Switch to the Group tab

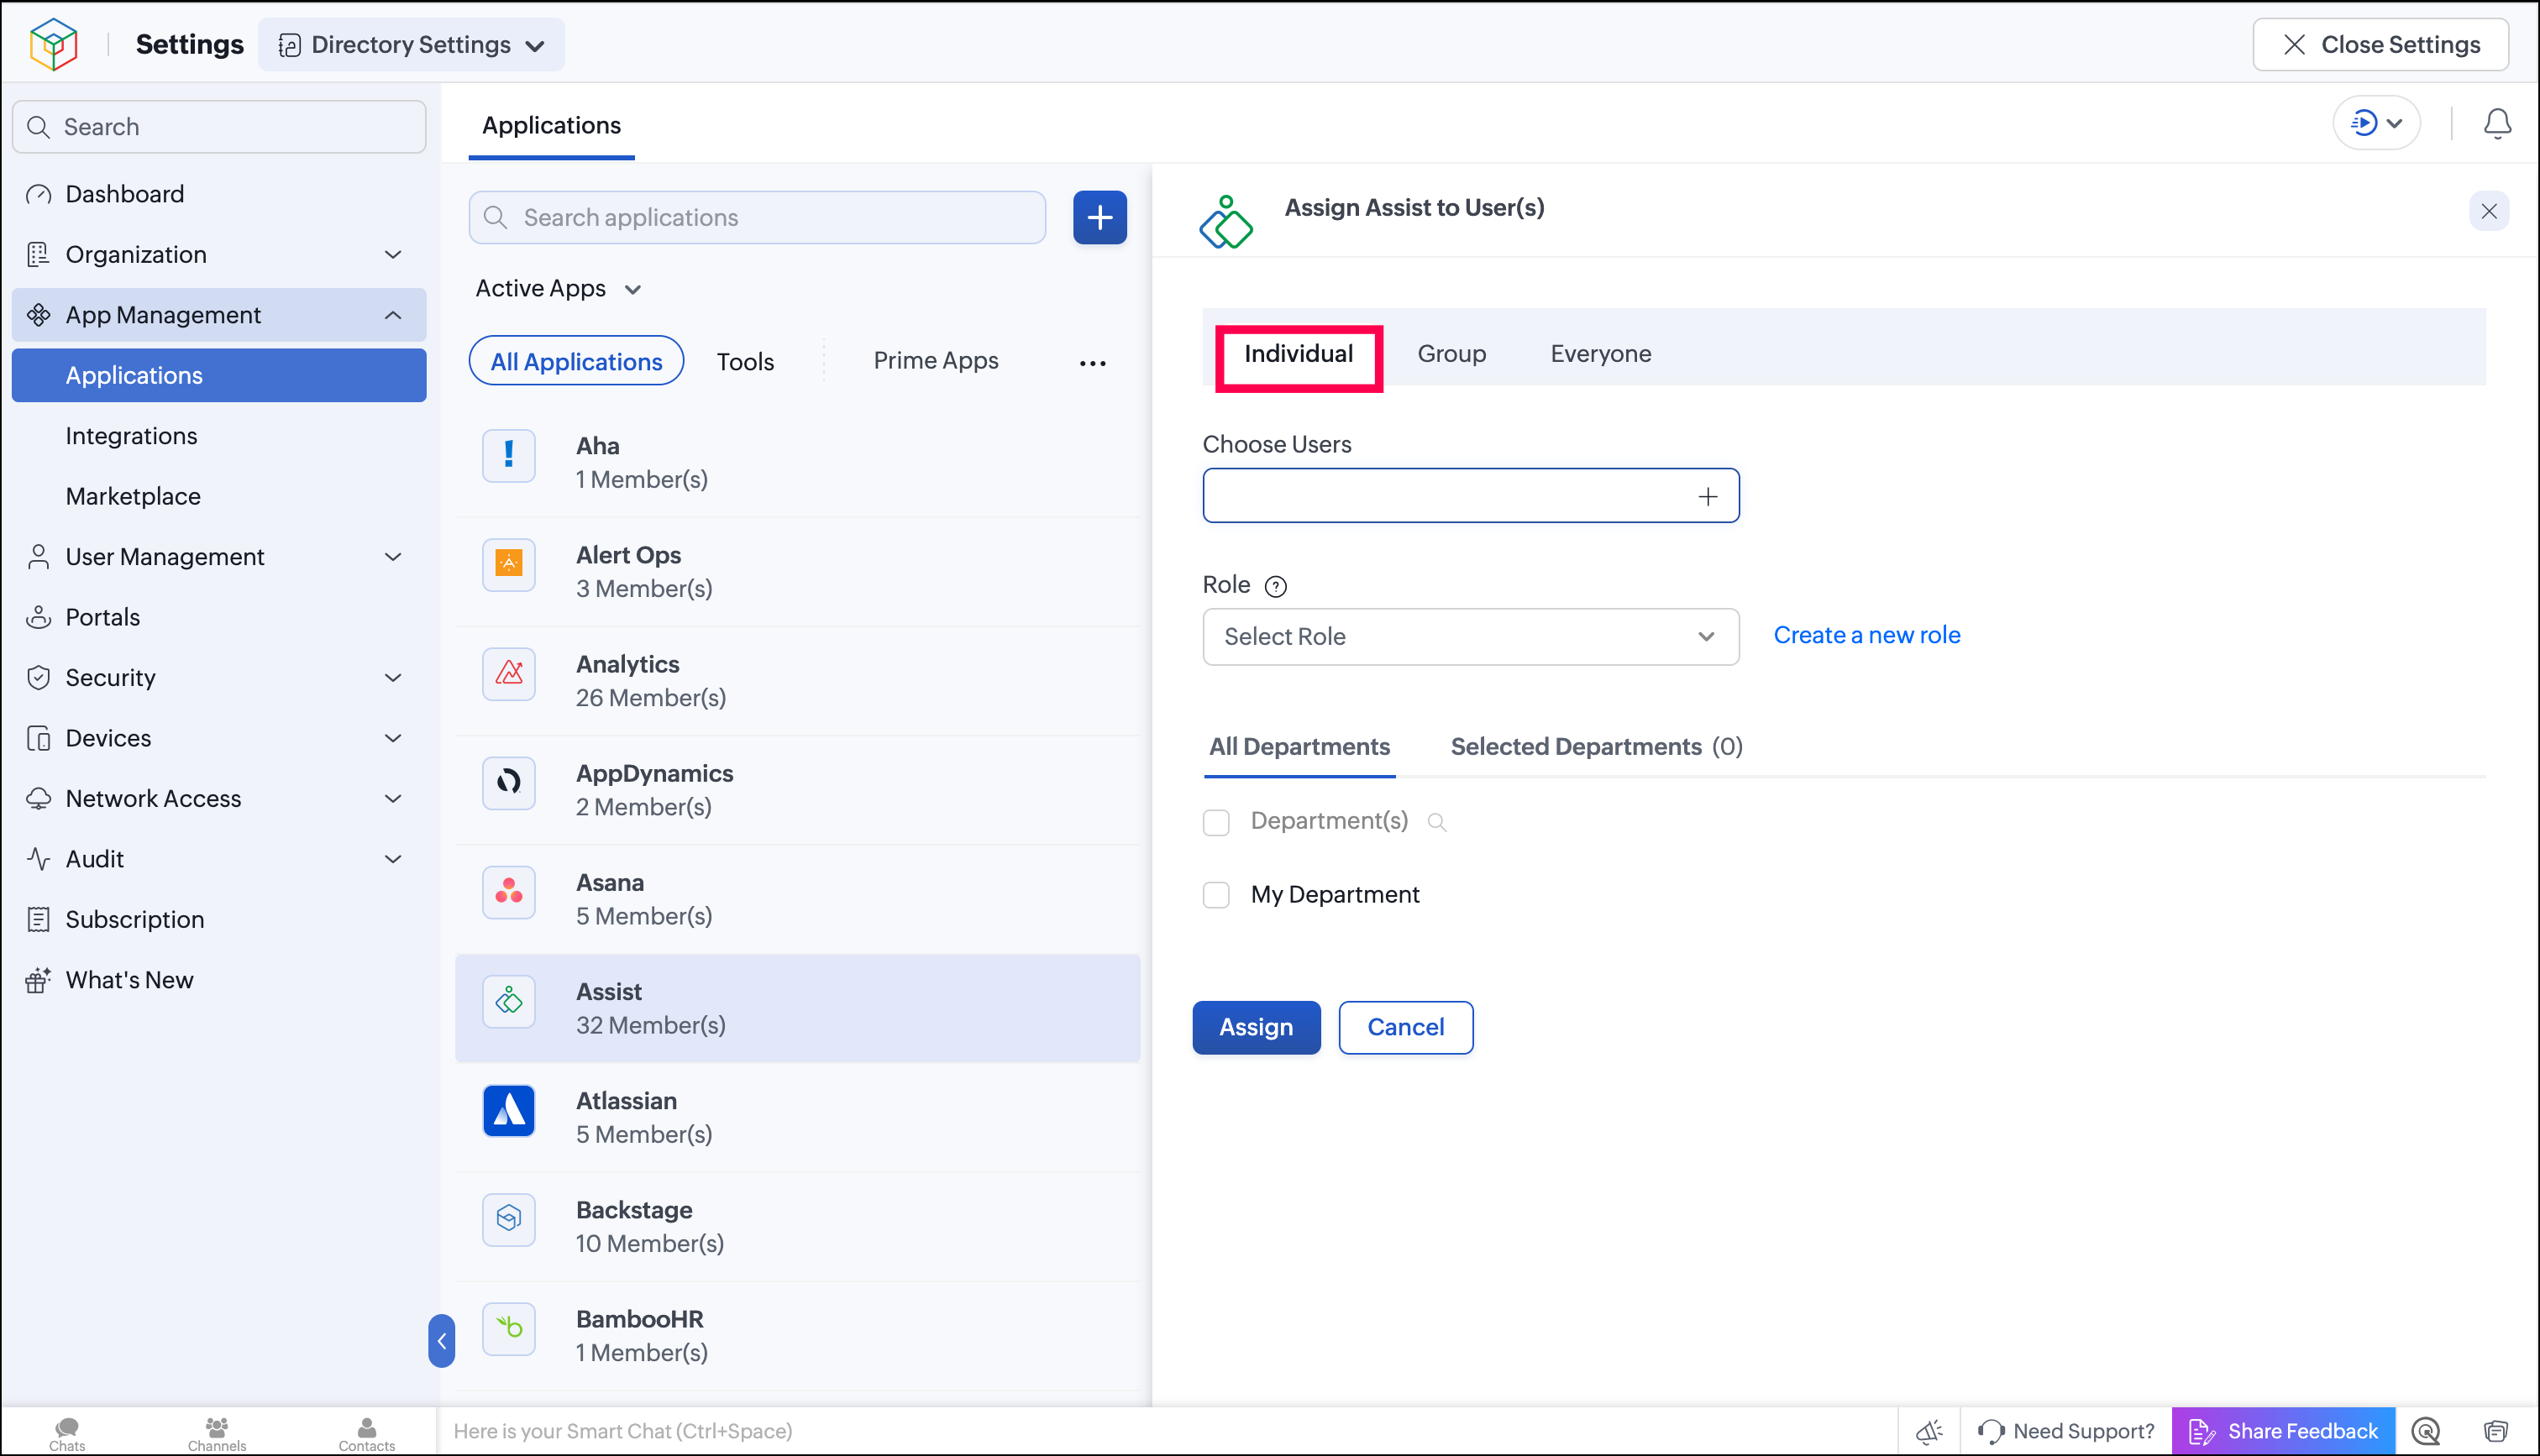(x=1451, y=354)
